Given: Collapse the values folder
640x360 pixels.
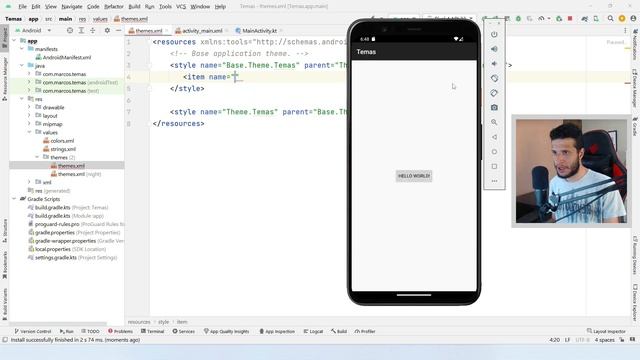Looking at the screenshot, I should click(29, 132).
